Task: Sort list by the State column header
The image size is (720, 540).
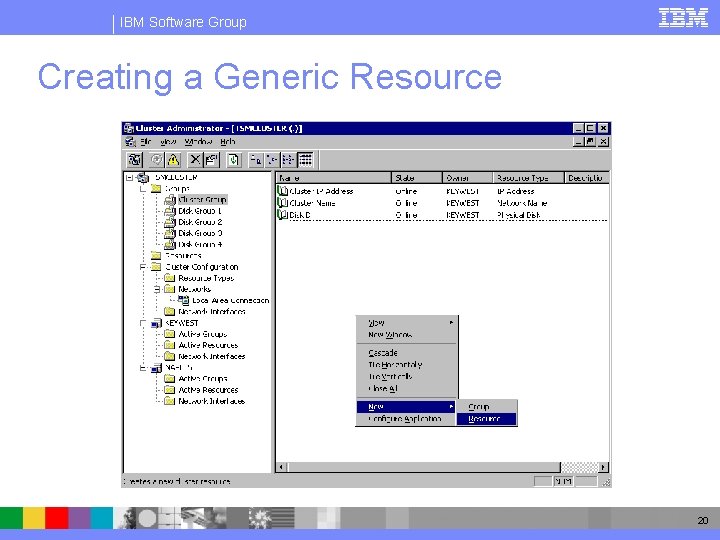Action: pyautogui.click(x=417, y=178)
